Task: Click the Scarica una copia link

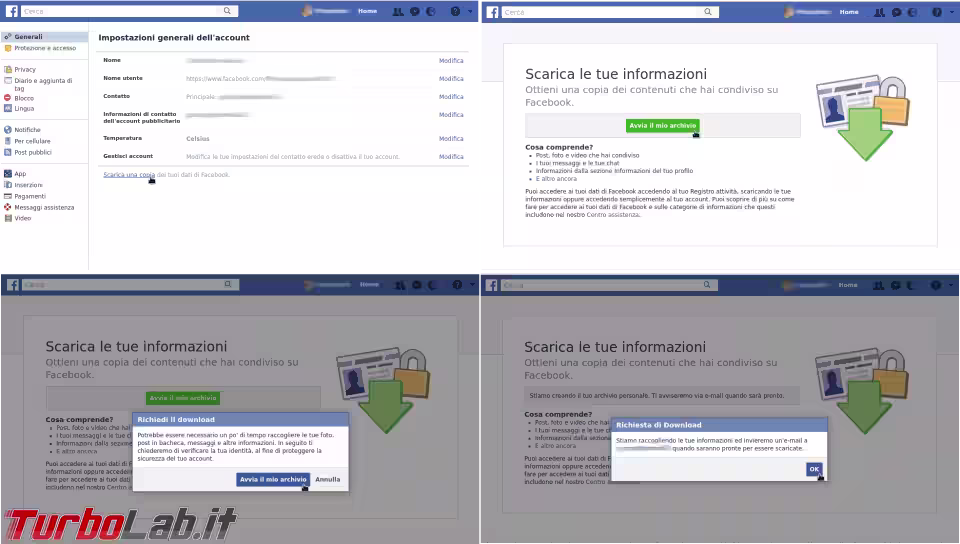Action: 129,175
